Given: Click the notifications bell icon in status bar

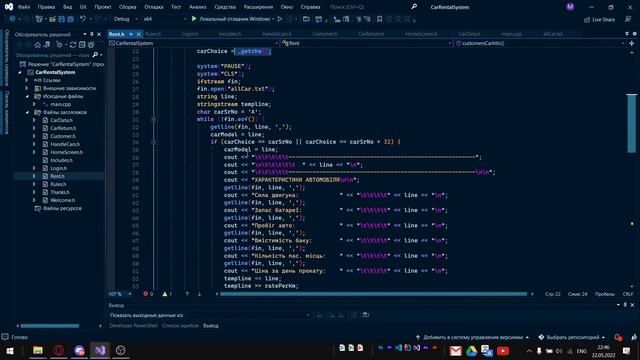Looking at the screenshot, I should pos(618,337).
